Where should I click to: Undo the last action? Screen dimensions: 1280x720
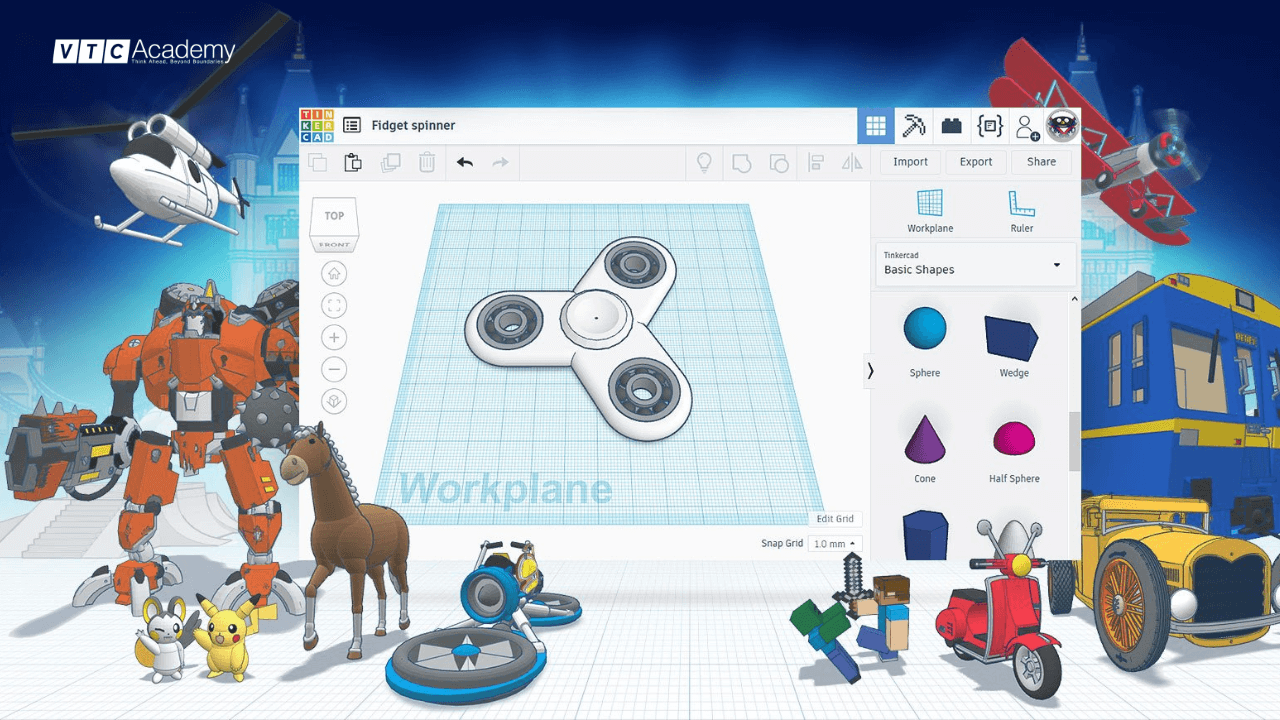[464, 162]
